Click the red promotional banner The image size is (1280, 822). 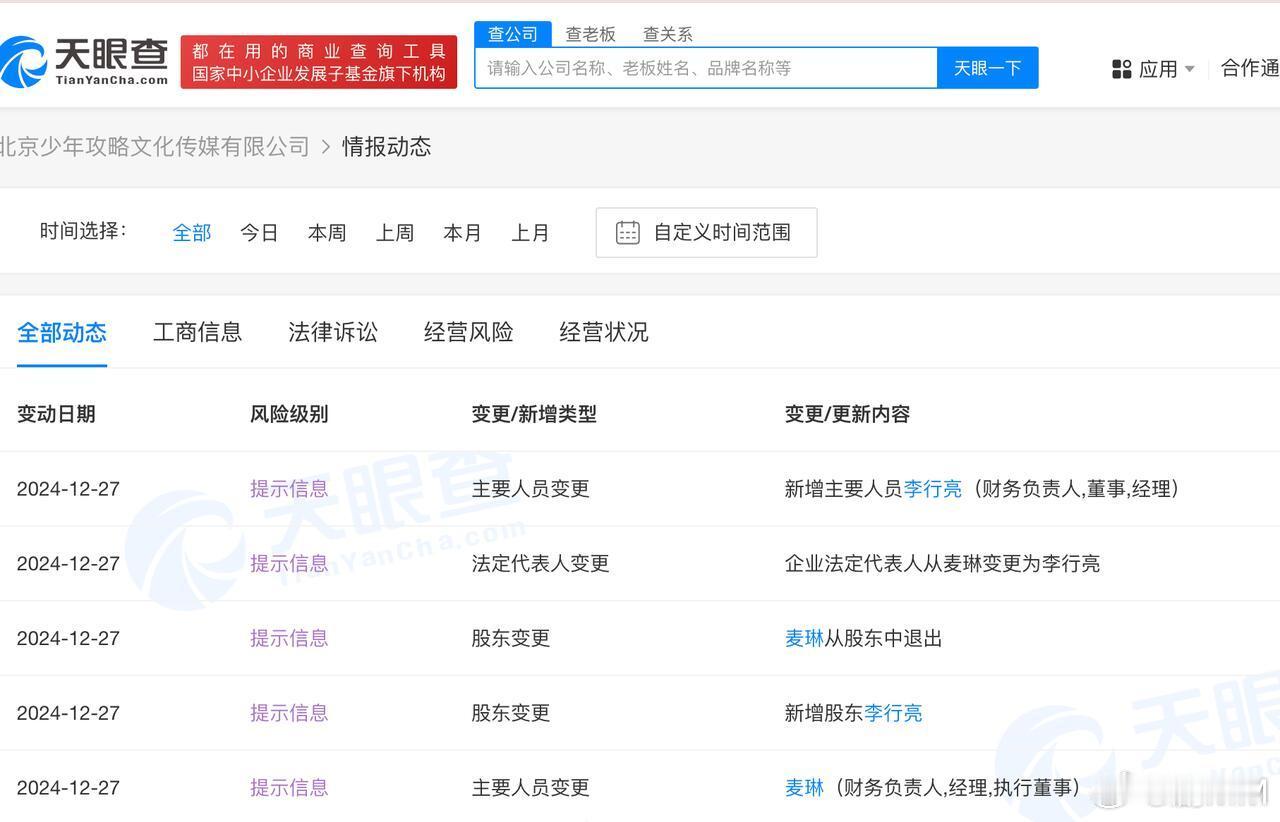point(319,62)
